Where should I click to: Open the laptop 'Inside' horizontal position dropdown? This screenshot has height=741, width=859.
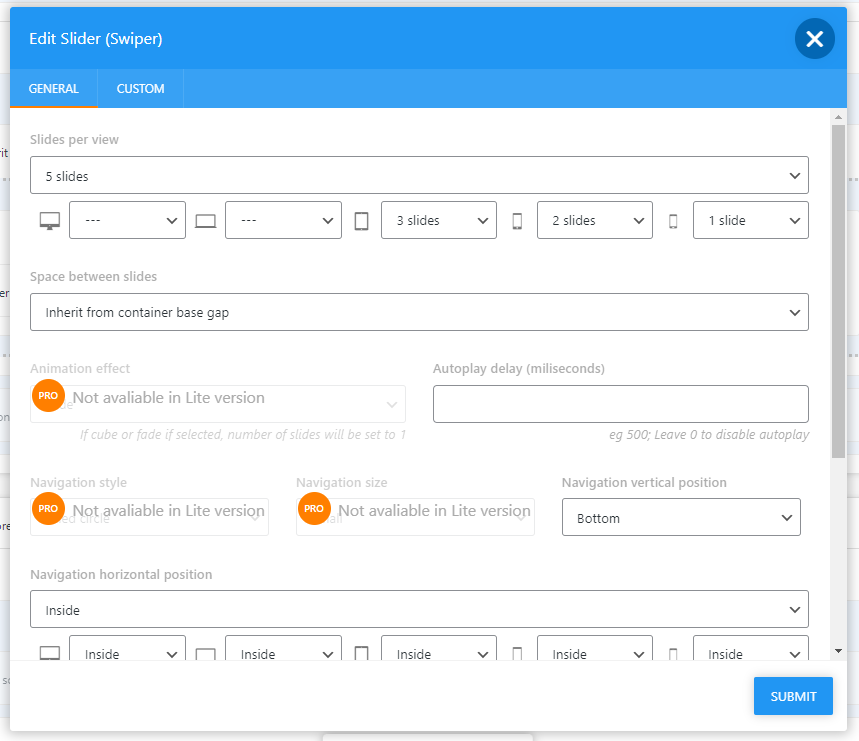pyautogui.click(x=283, y=648)
